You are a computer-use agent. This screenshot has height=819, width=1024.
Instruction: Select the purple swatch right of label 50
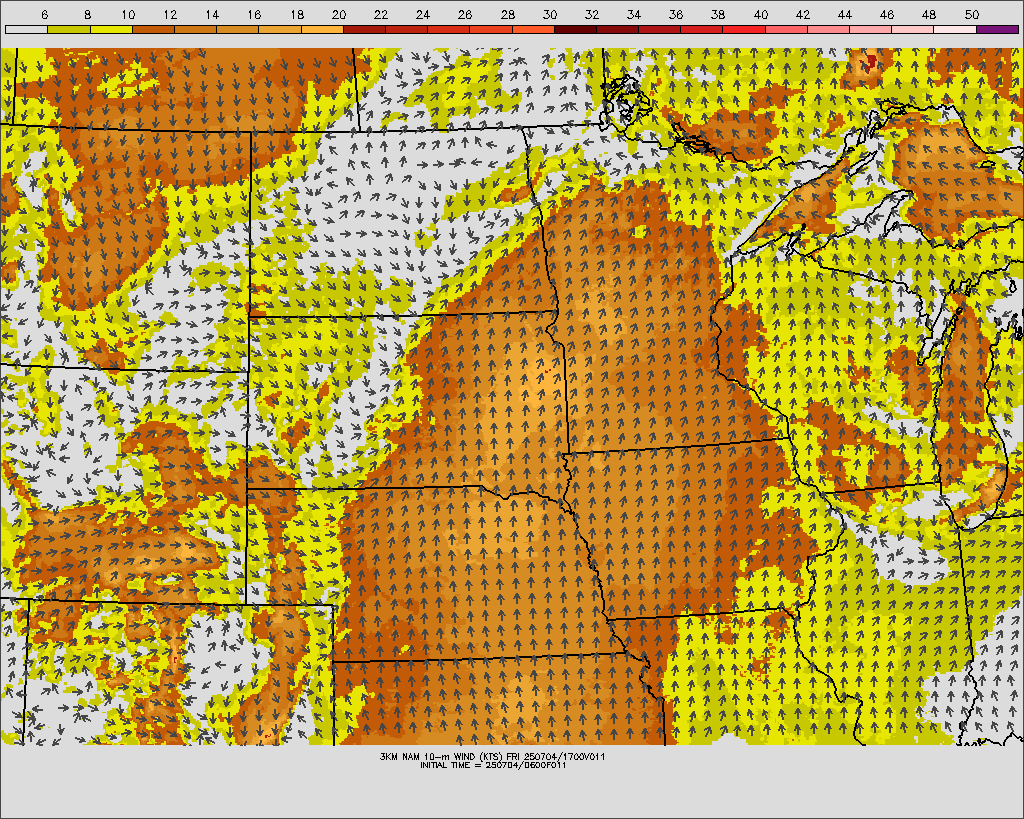click(997, 29)
